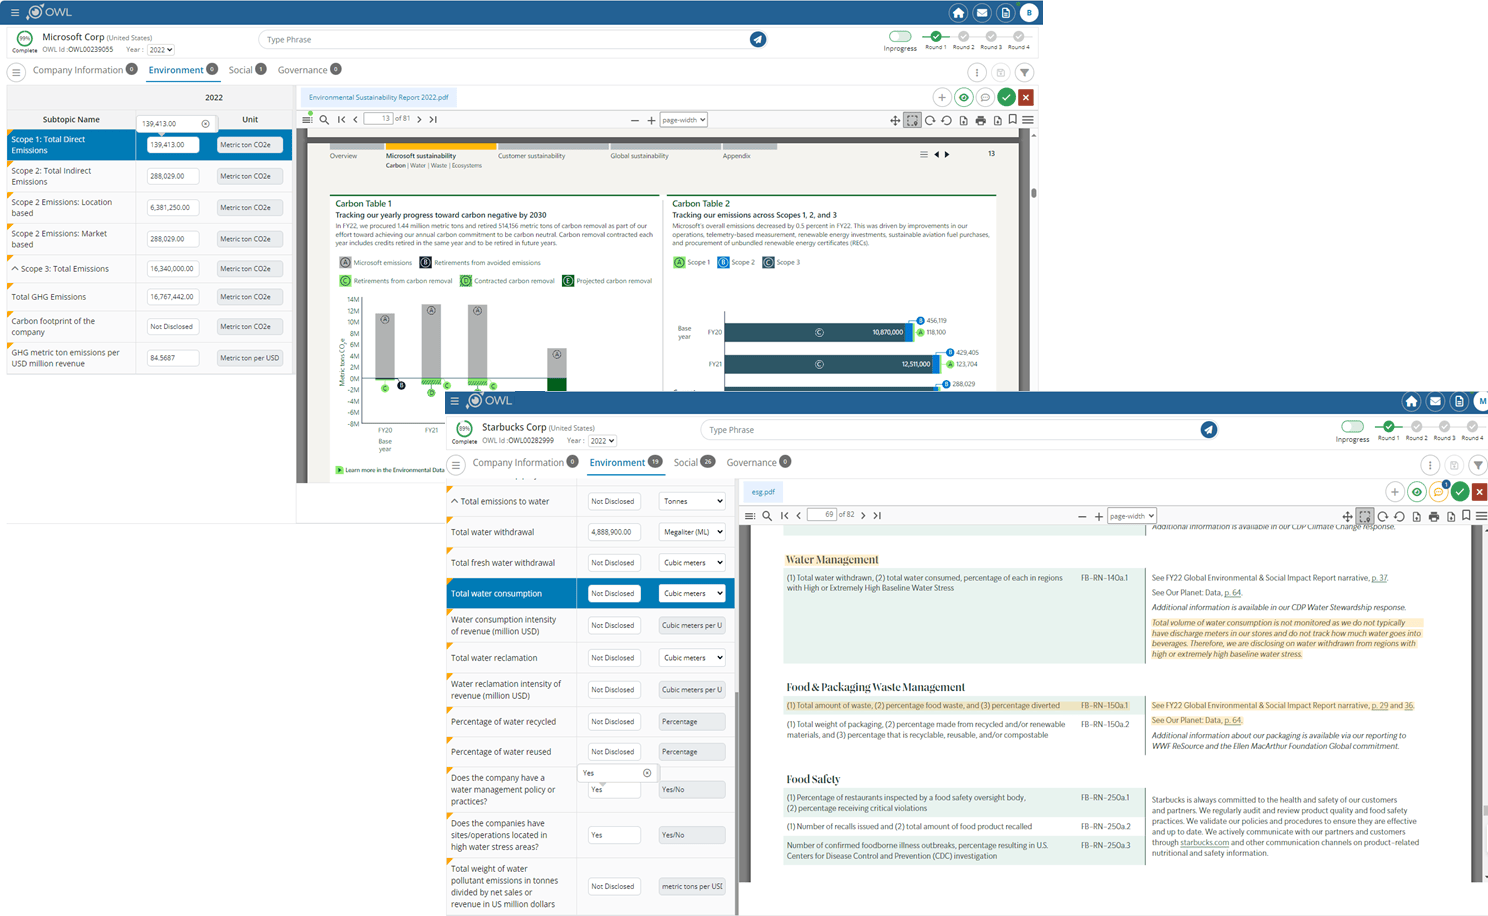Clear the 139,413.00 popup value with its X
Viewport: 1488px width, 916px height.
click(x=205, y=124)
